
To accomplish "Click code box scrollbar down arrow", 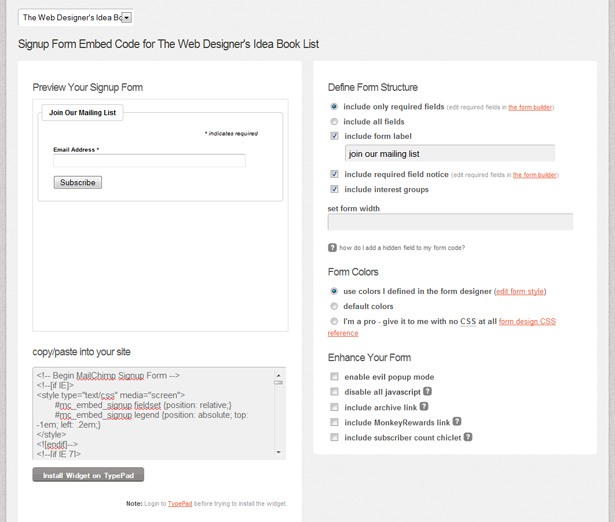I will (x=278, y=452).
